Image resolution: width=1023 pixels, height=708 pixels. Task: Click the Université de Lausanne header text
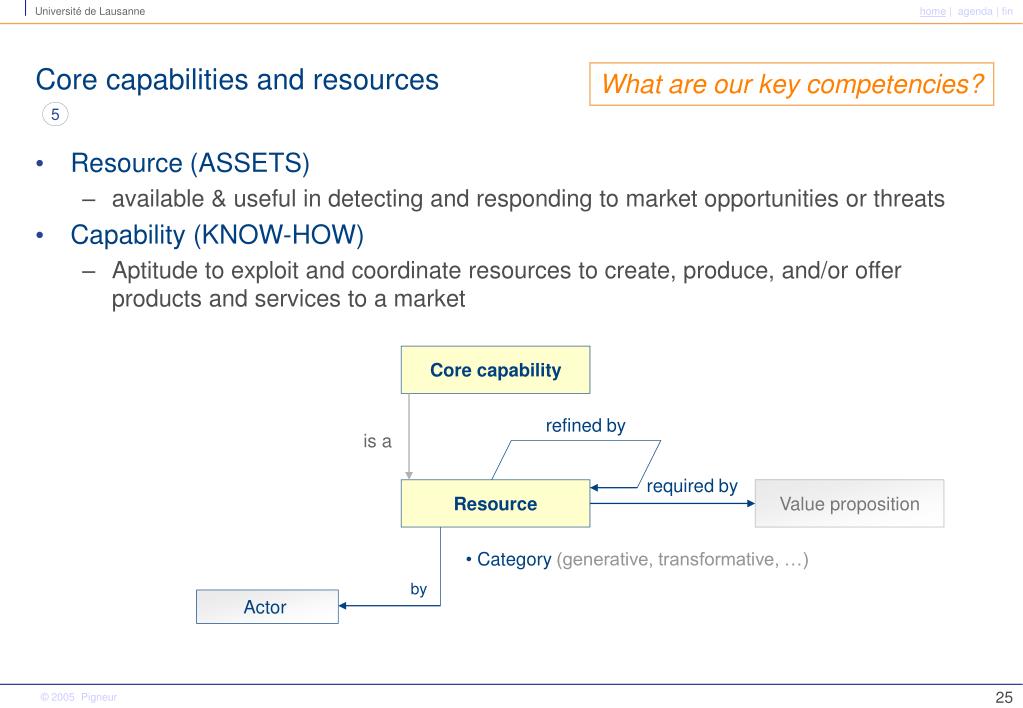90,11
